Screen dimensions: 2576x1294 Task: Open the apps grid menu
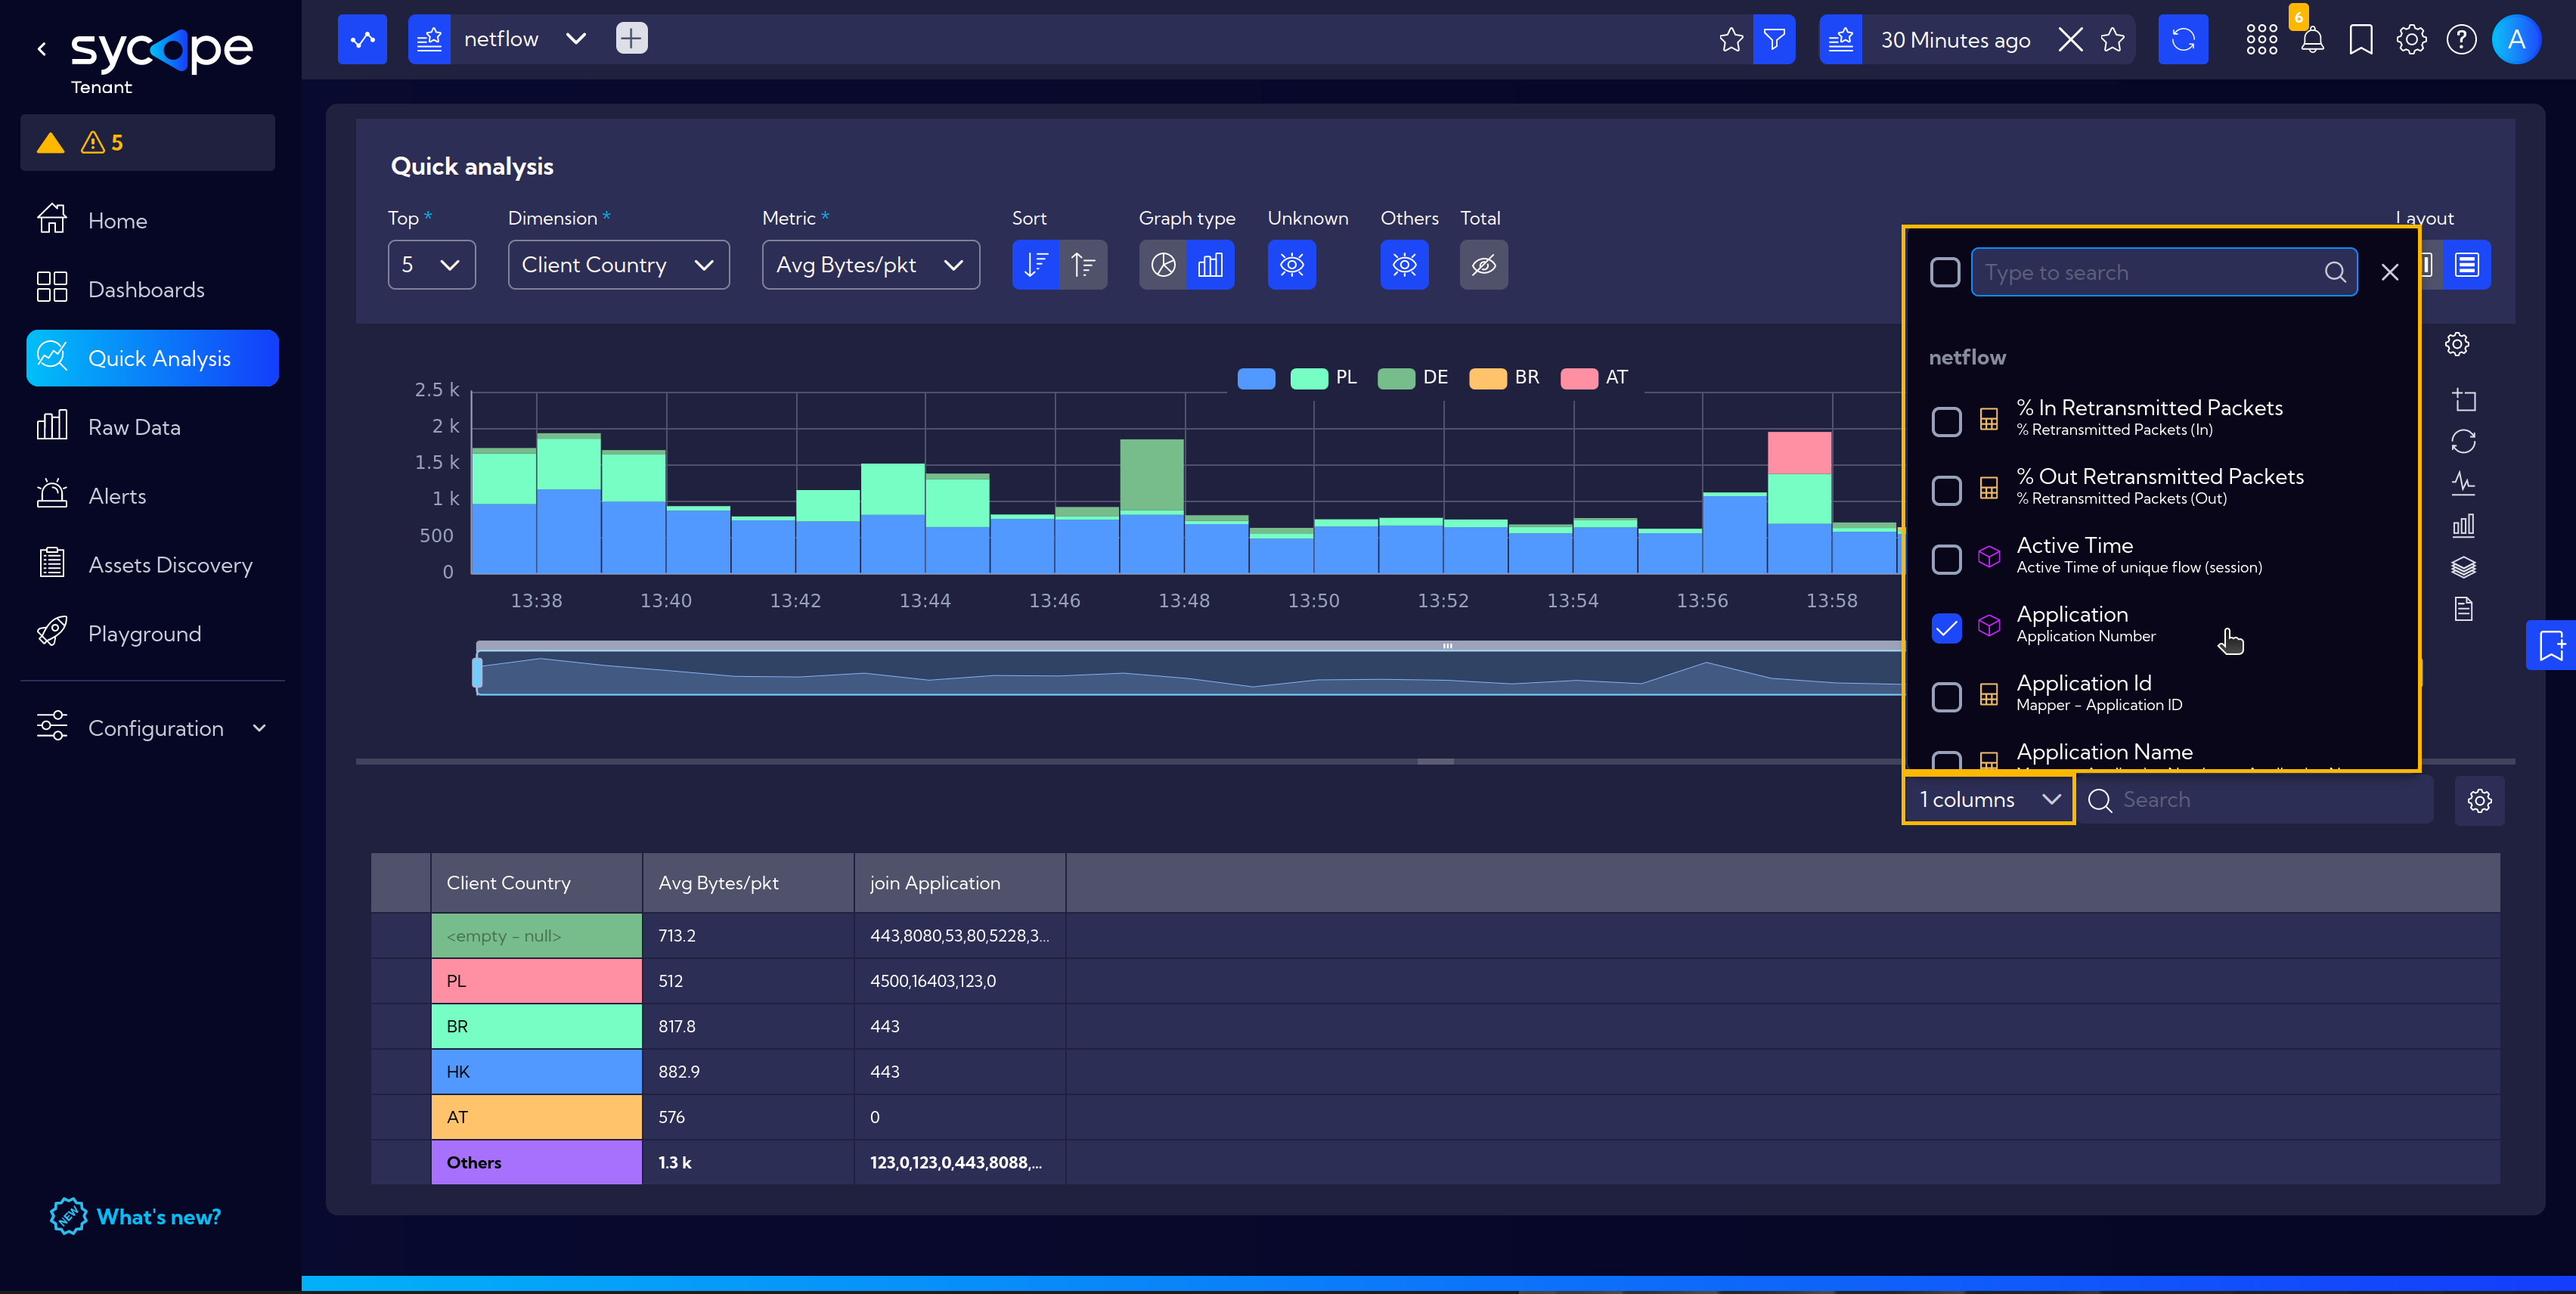(2261, 40)
